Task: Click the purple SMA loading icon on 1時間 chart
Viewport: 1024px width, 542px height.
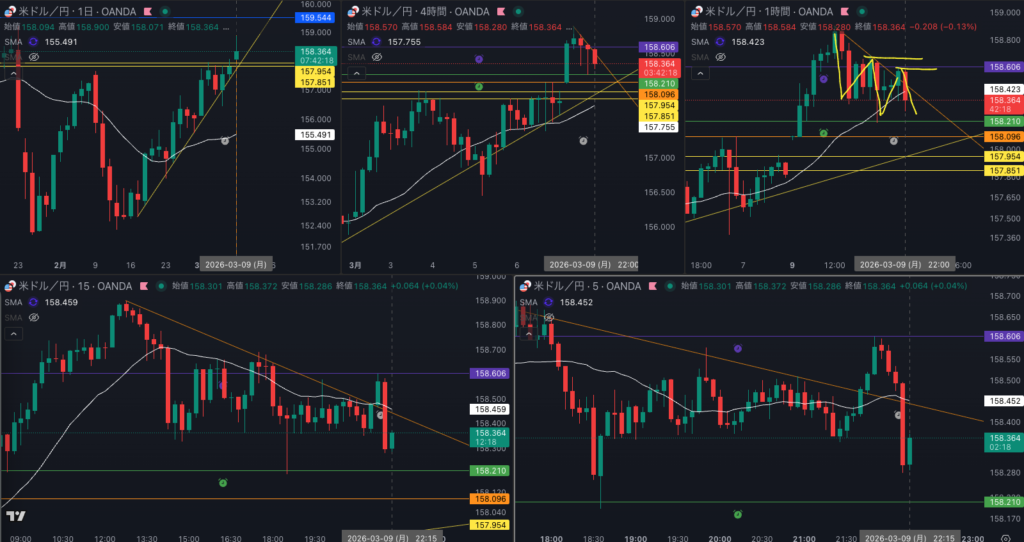Action: pyautogui.click(x=721, y=41)
